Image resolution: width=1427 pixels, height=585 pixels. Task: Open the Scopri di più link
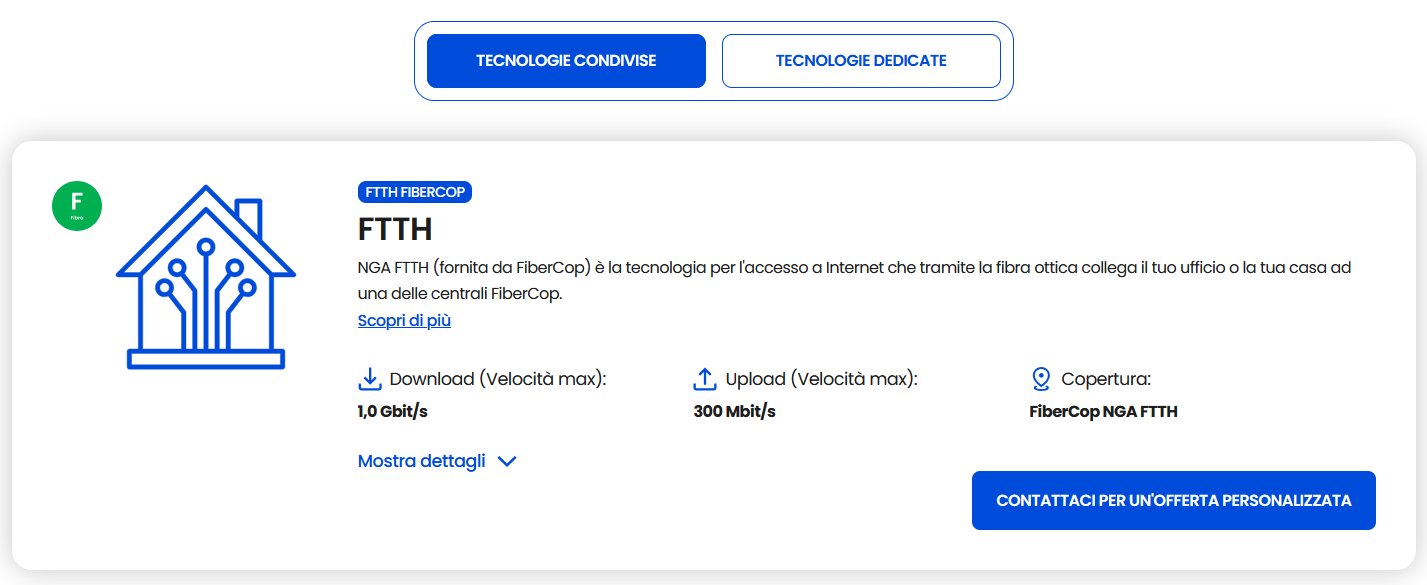tap(404, 321)
